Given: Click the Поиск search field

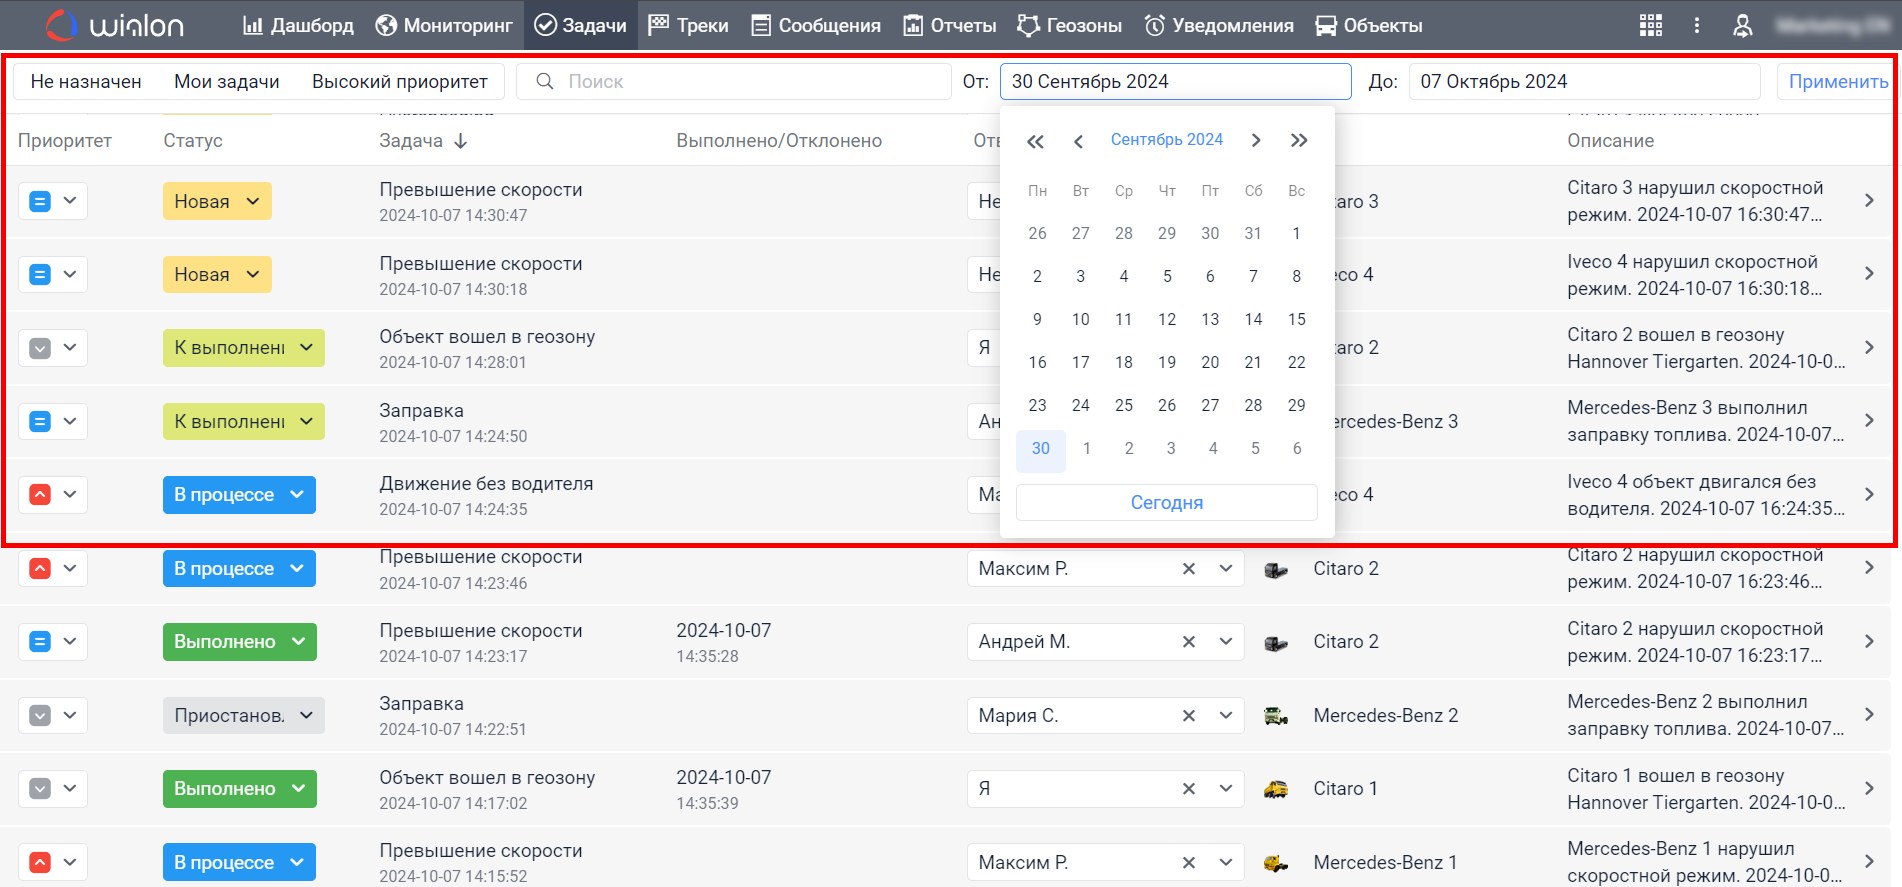Looking at the screenshot, I should point(733,81).
